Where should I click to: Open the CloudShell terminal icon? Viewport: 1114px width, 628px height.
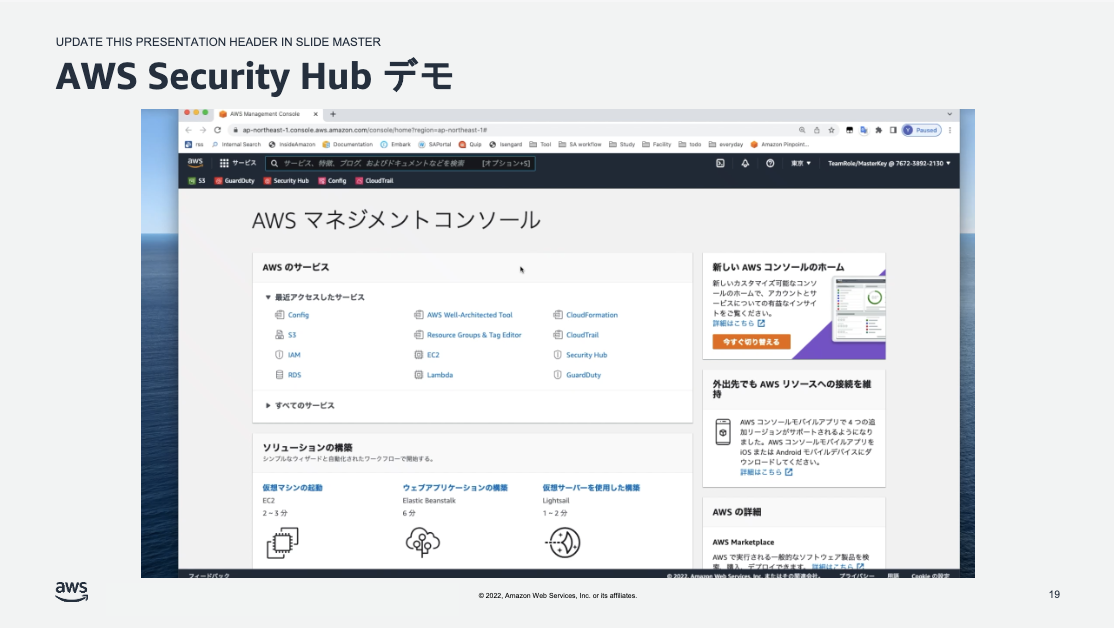click(x=720, y=163)
